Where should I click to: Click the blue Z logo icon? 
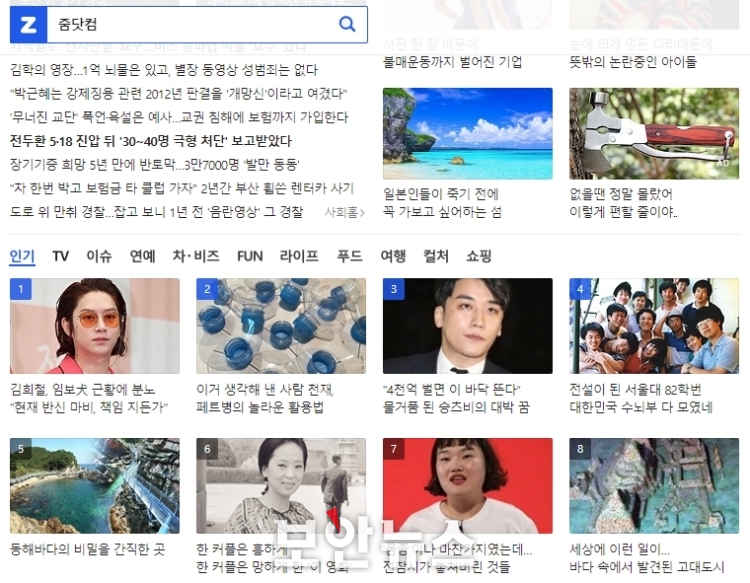tap(28, 25)
